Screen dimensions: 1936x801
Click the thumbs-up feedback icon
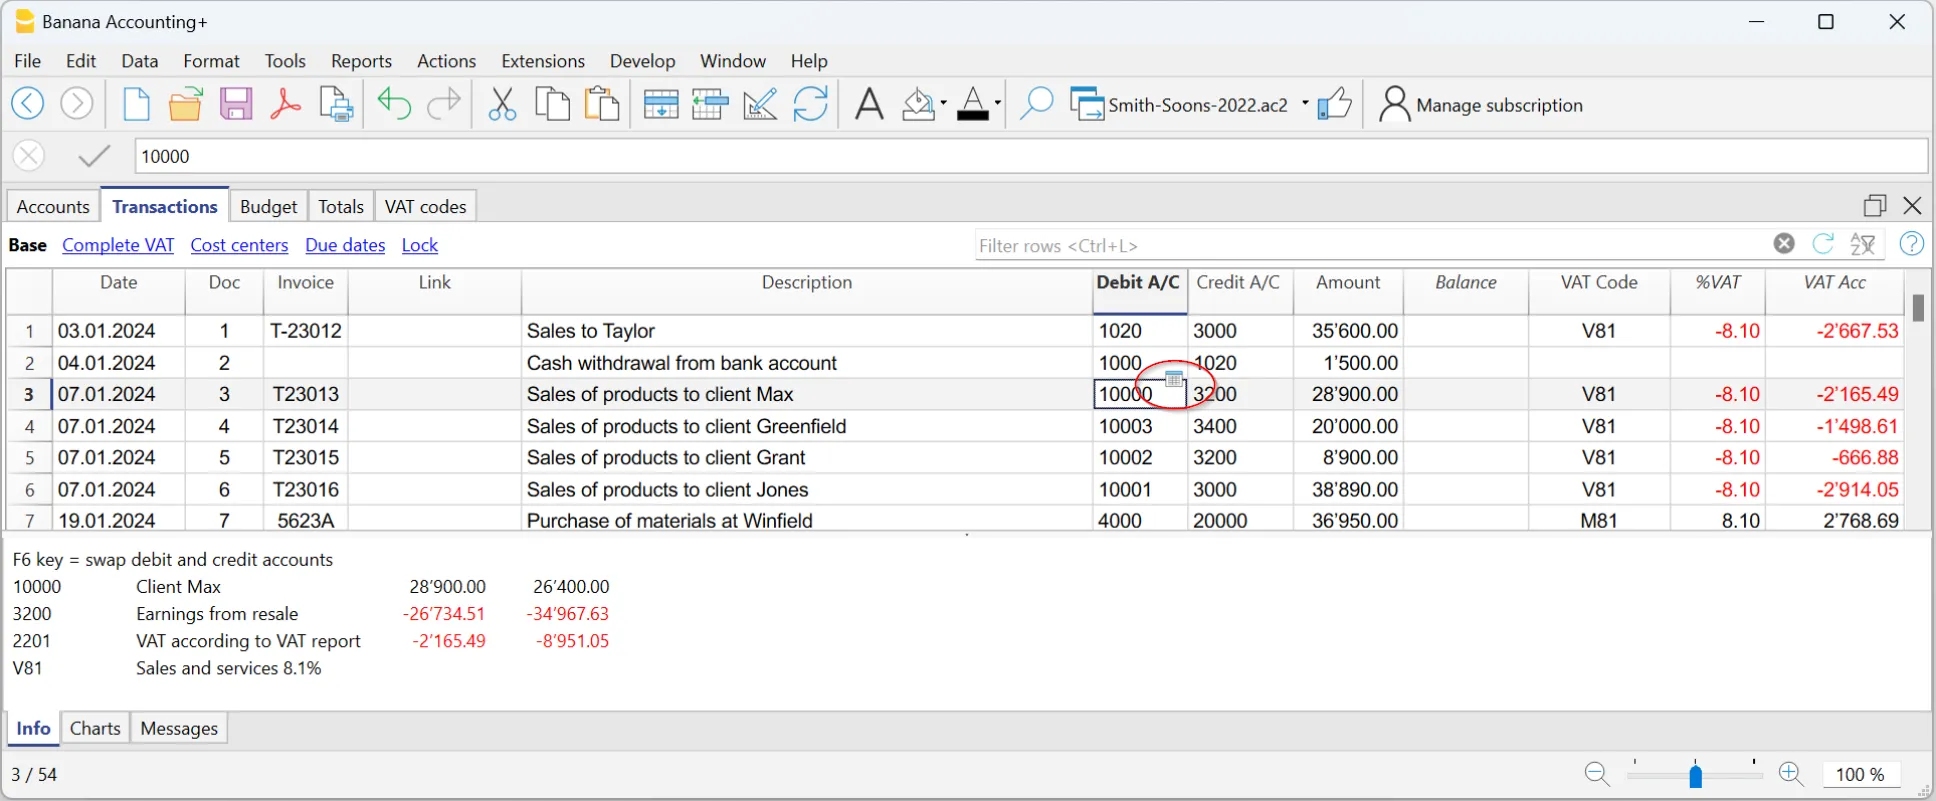[1334, 104]
